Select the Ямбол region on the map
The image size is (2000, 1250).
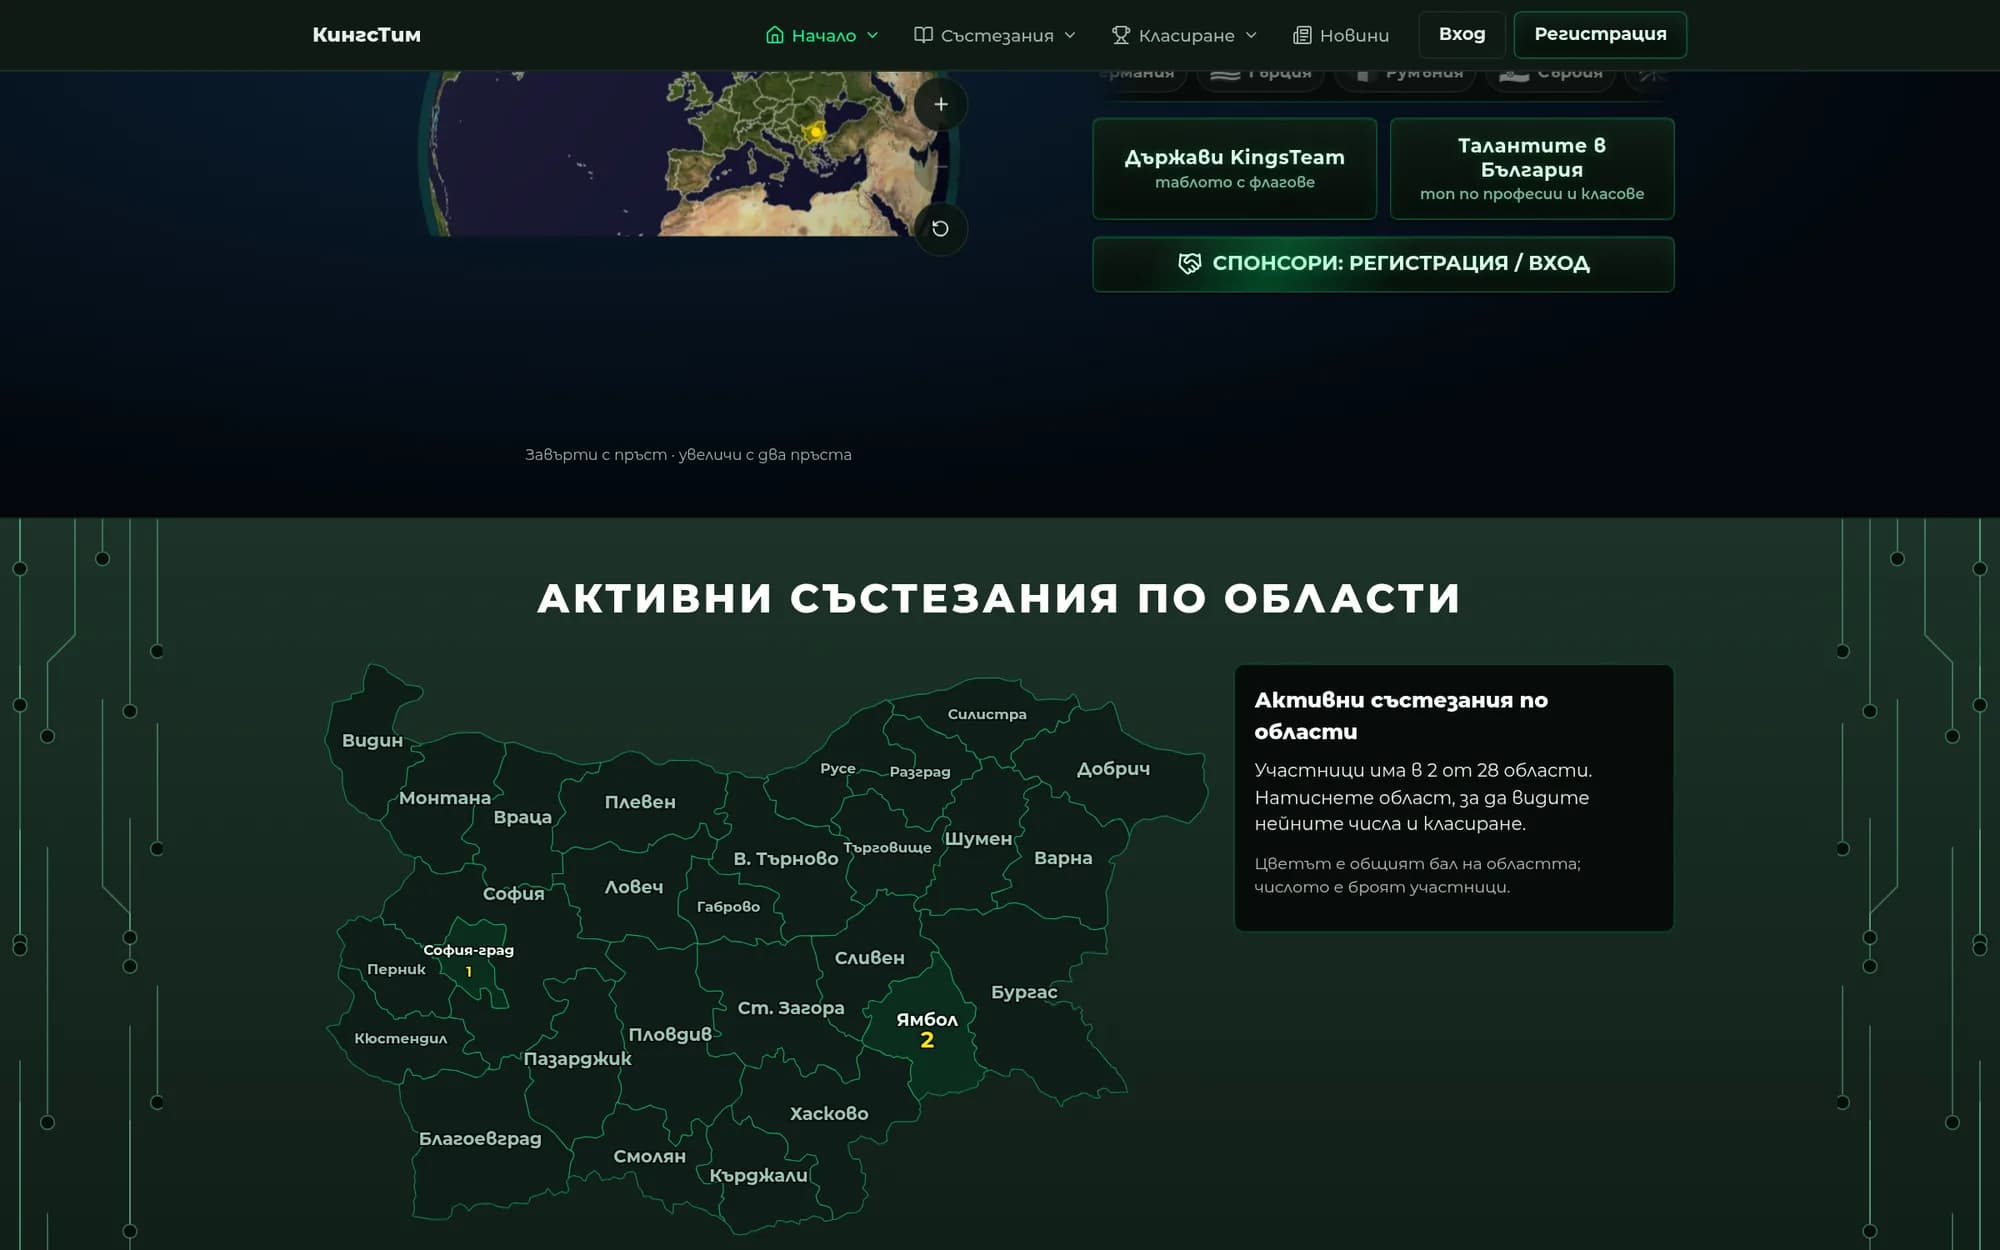(927, 1030)
